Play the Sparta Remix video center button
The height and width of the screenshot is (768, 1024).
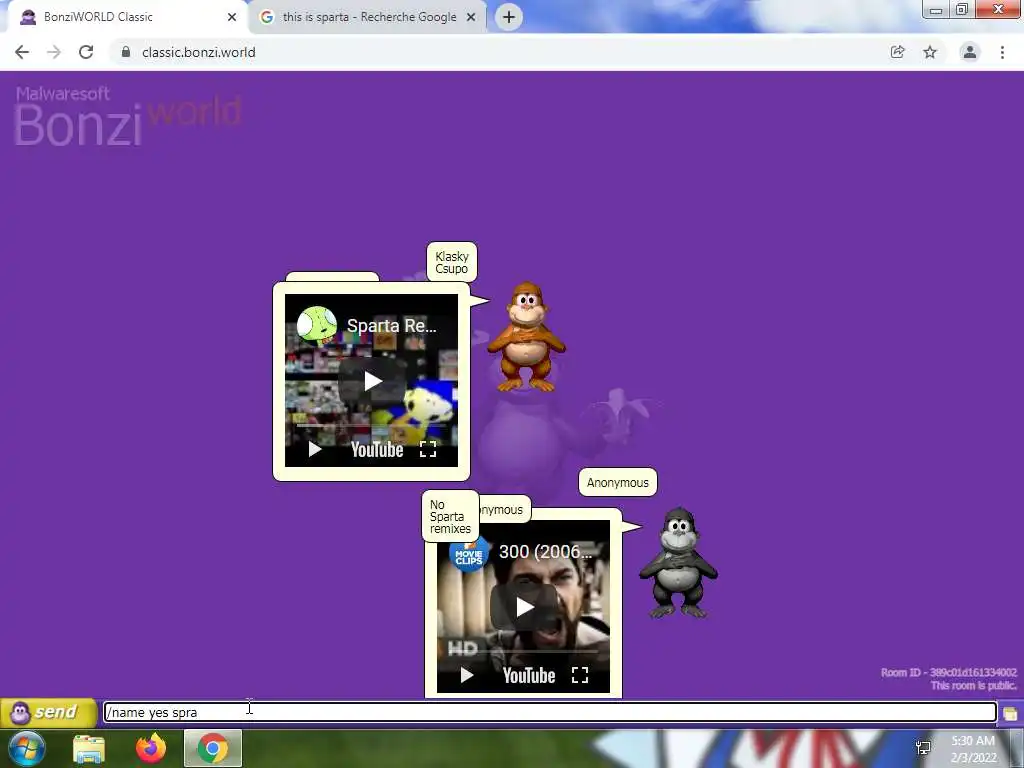(x=372, y=381)
